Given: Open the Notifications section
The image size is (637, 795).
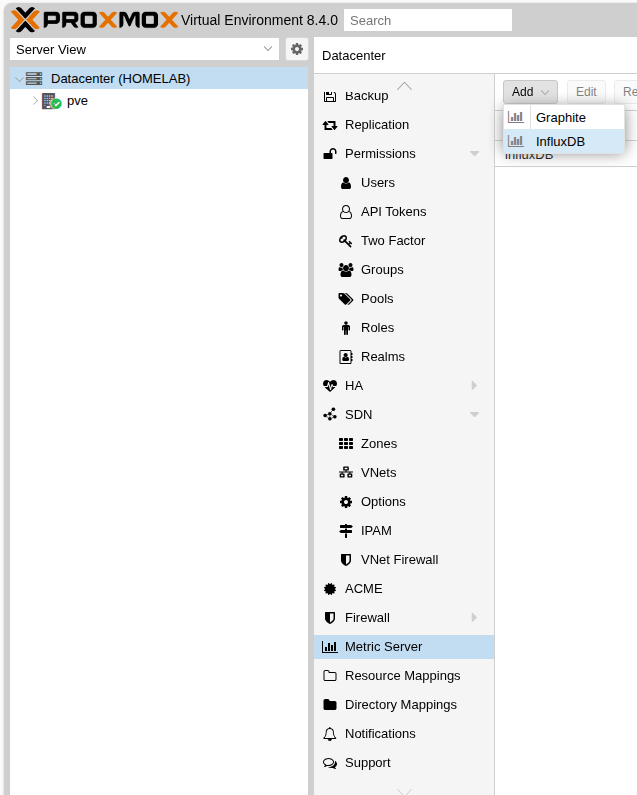Looking at the screenshot, I should [x=404, y=734].
